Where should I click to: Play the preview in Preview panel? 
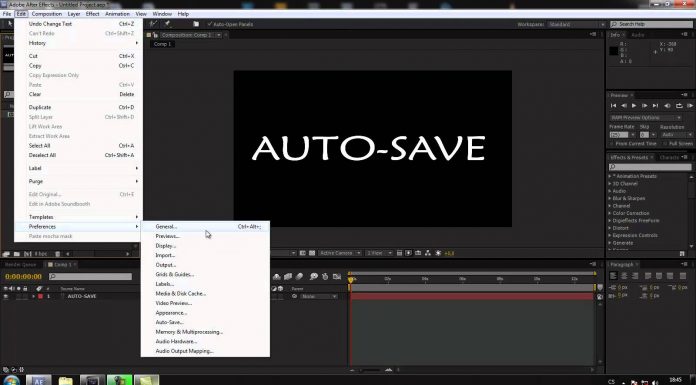coord(634,106)
